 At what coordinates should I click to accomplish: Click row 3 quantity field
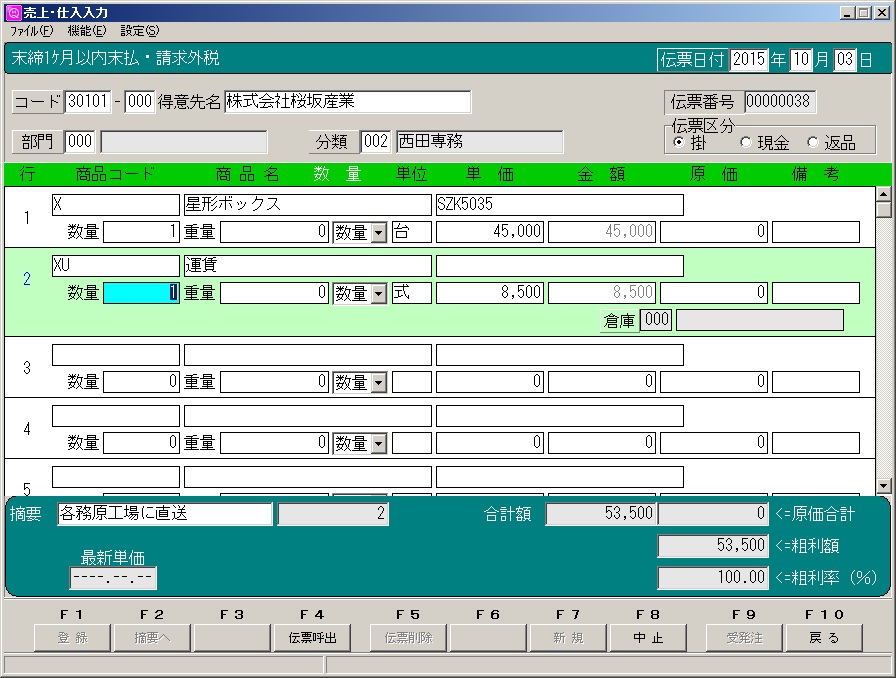coord(141,382)
